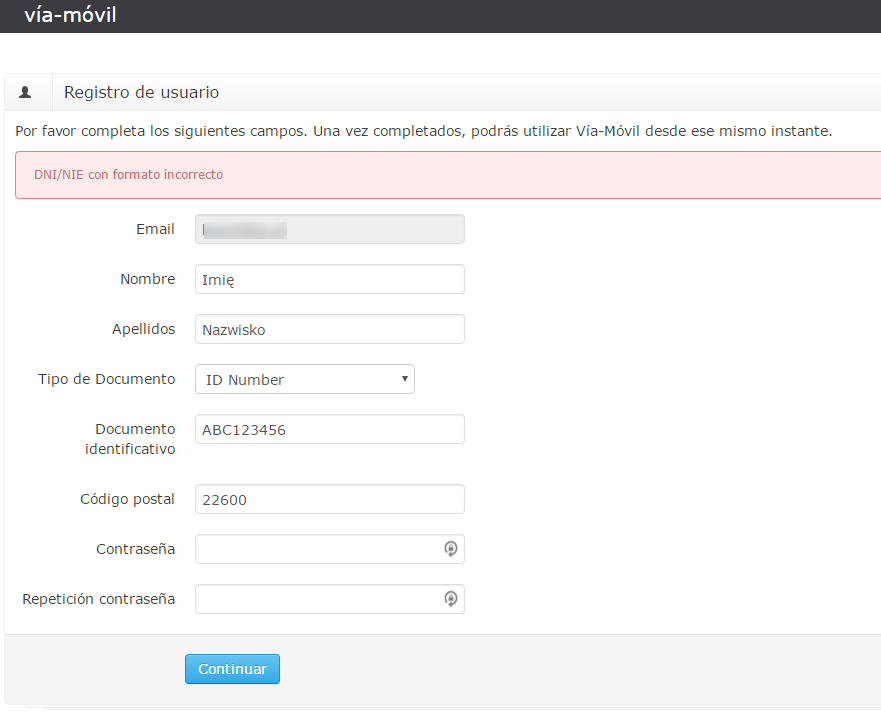Click the 'Email' label text
Viewport: 881px width, 724px height.
click(155, 229)
